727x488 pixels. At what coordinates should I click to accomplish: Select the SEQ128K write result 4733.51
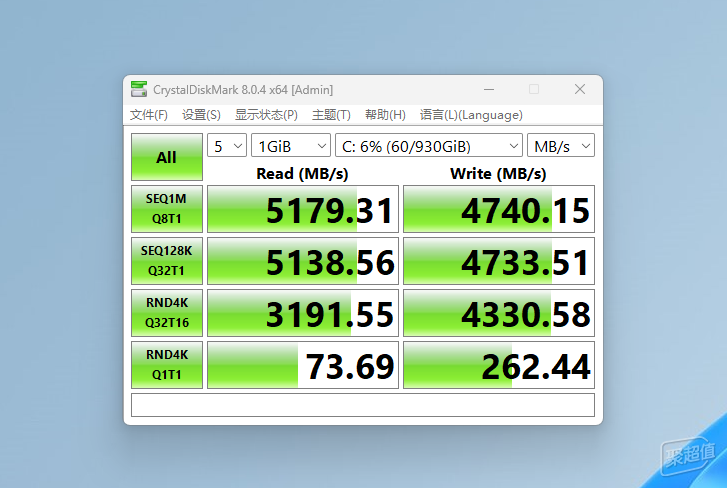click(499, 261)
